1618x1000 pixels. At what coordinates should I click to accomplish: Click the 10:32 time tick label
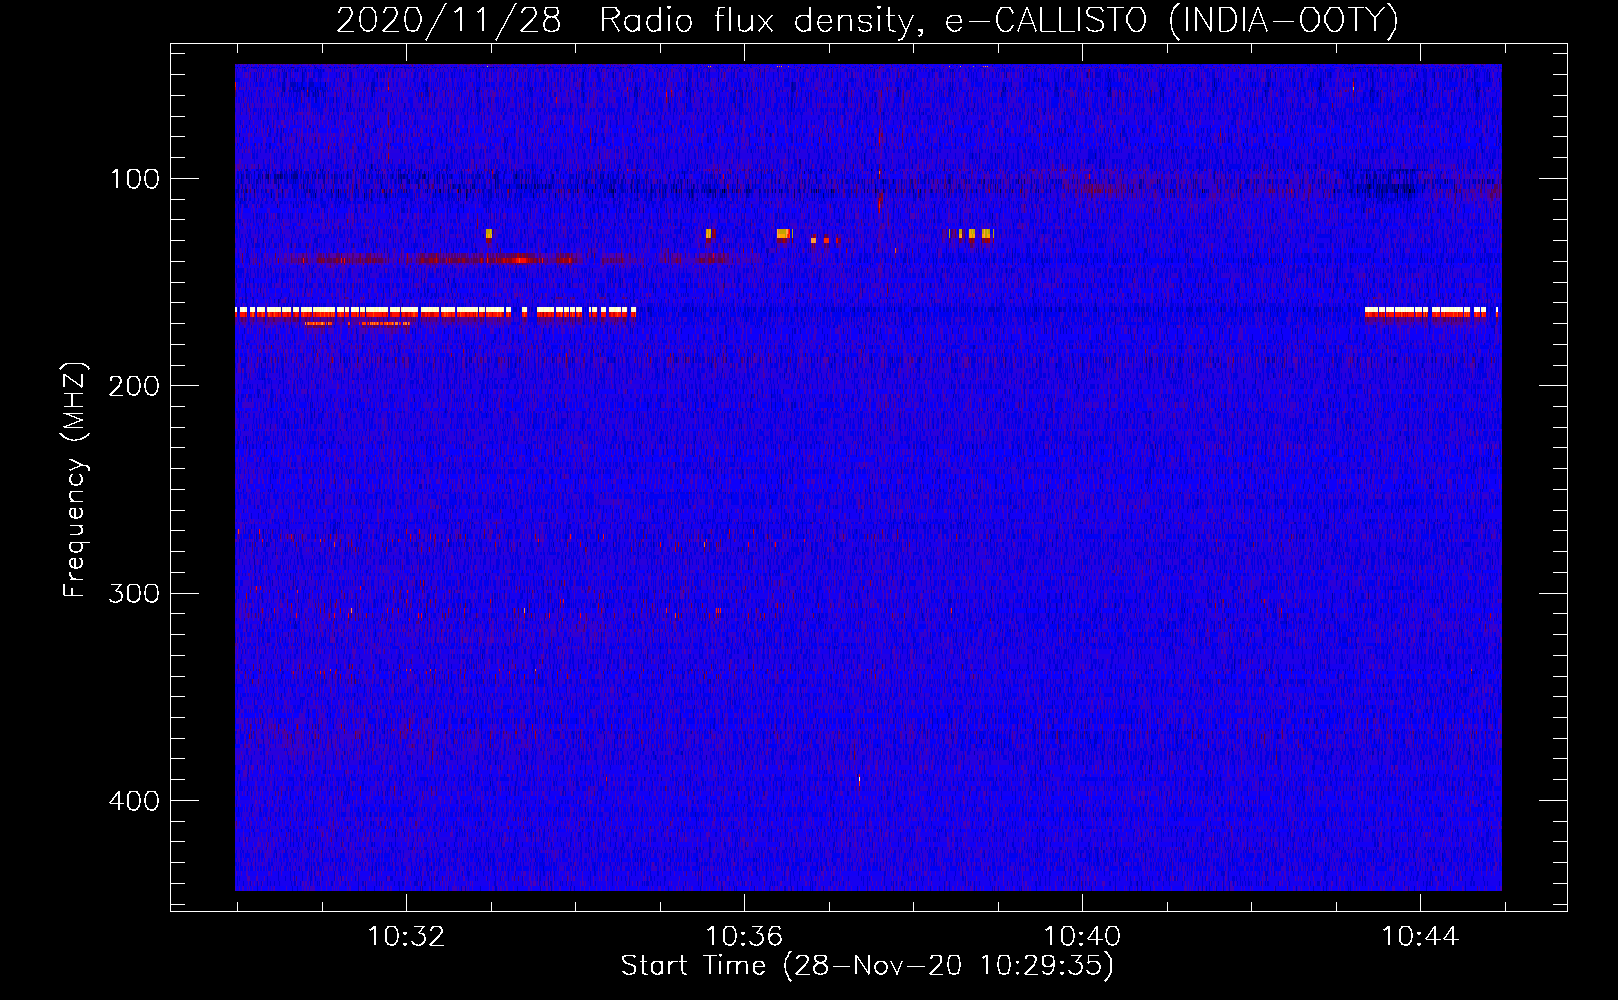406,937
